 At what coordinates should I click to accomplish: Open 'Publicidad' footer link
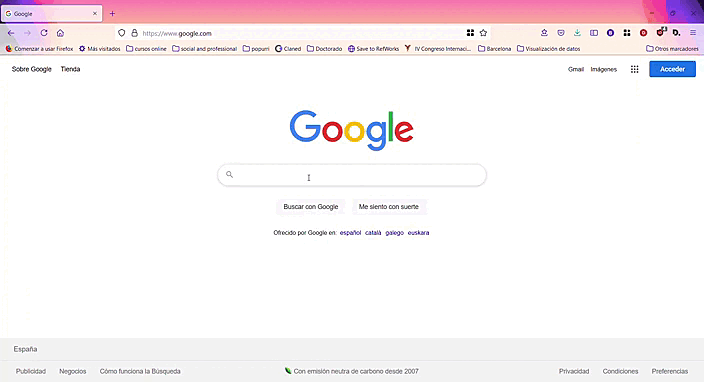point(31,371)
